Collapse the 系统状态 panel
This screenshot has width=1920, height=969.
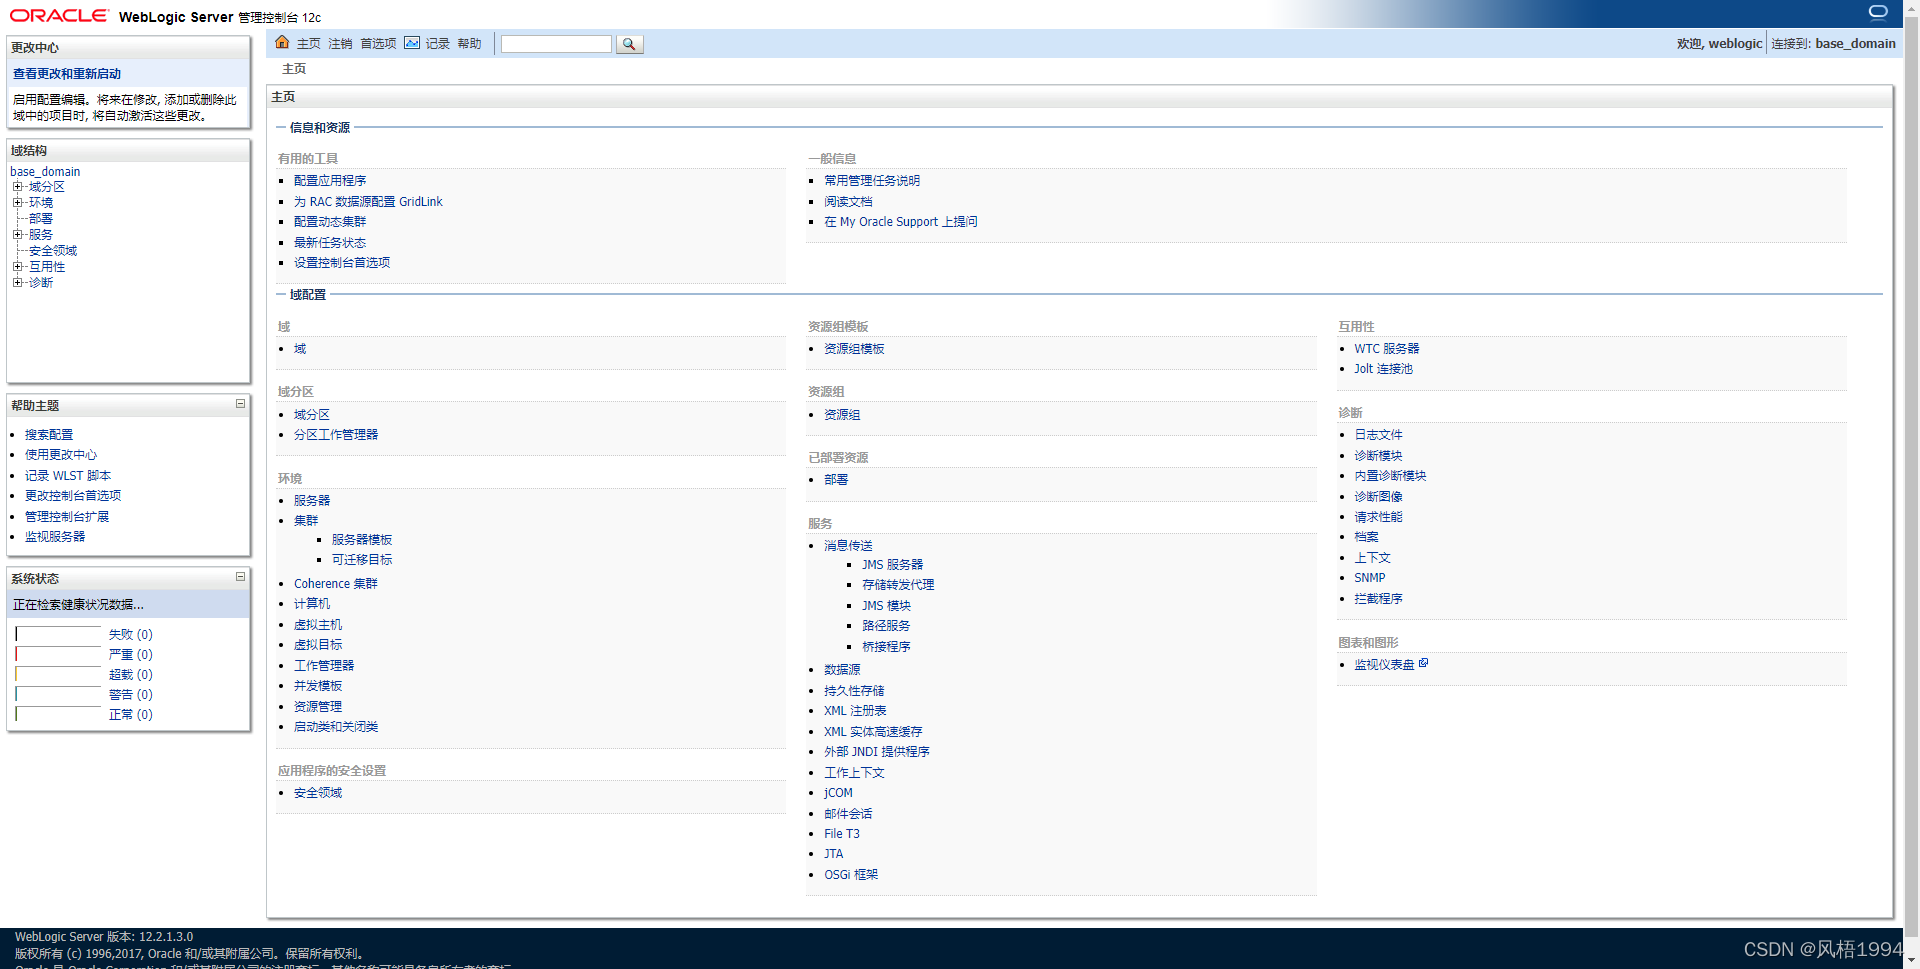tap(240, 577)
